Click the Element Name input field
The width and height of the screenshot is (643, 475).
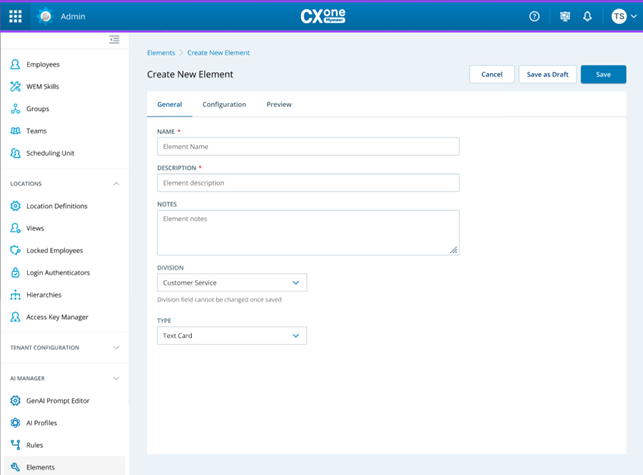[x=308, y=146]
